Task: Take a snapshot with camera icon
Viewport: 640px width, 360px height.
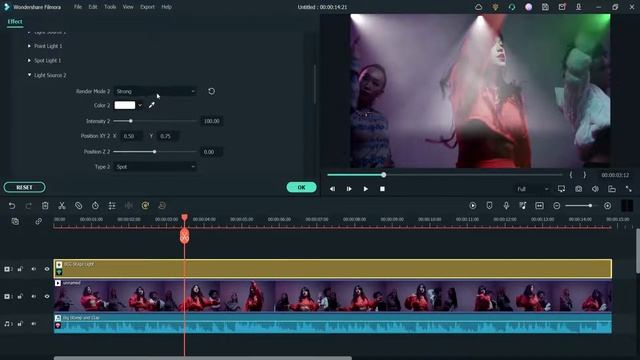Action: point(578,189)
